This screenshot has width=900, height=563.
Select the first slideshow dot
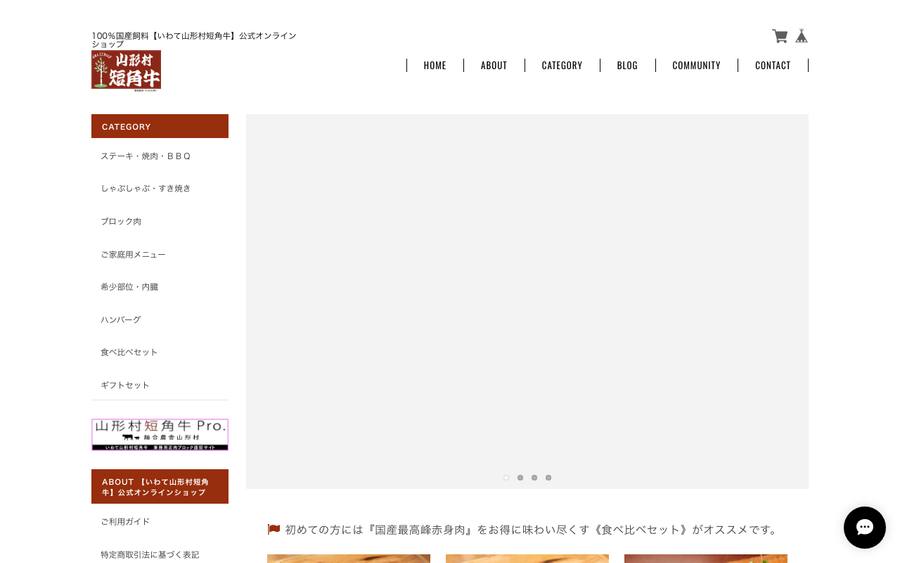[x=506, y=477]
